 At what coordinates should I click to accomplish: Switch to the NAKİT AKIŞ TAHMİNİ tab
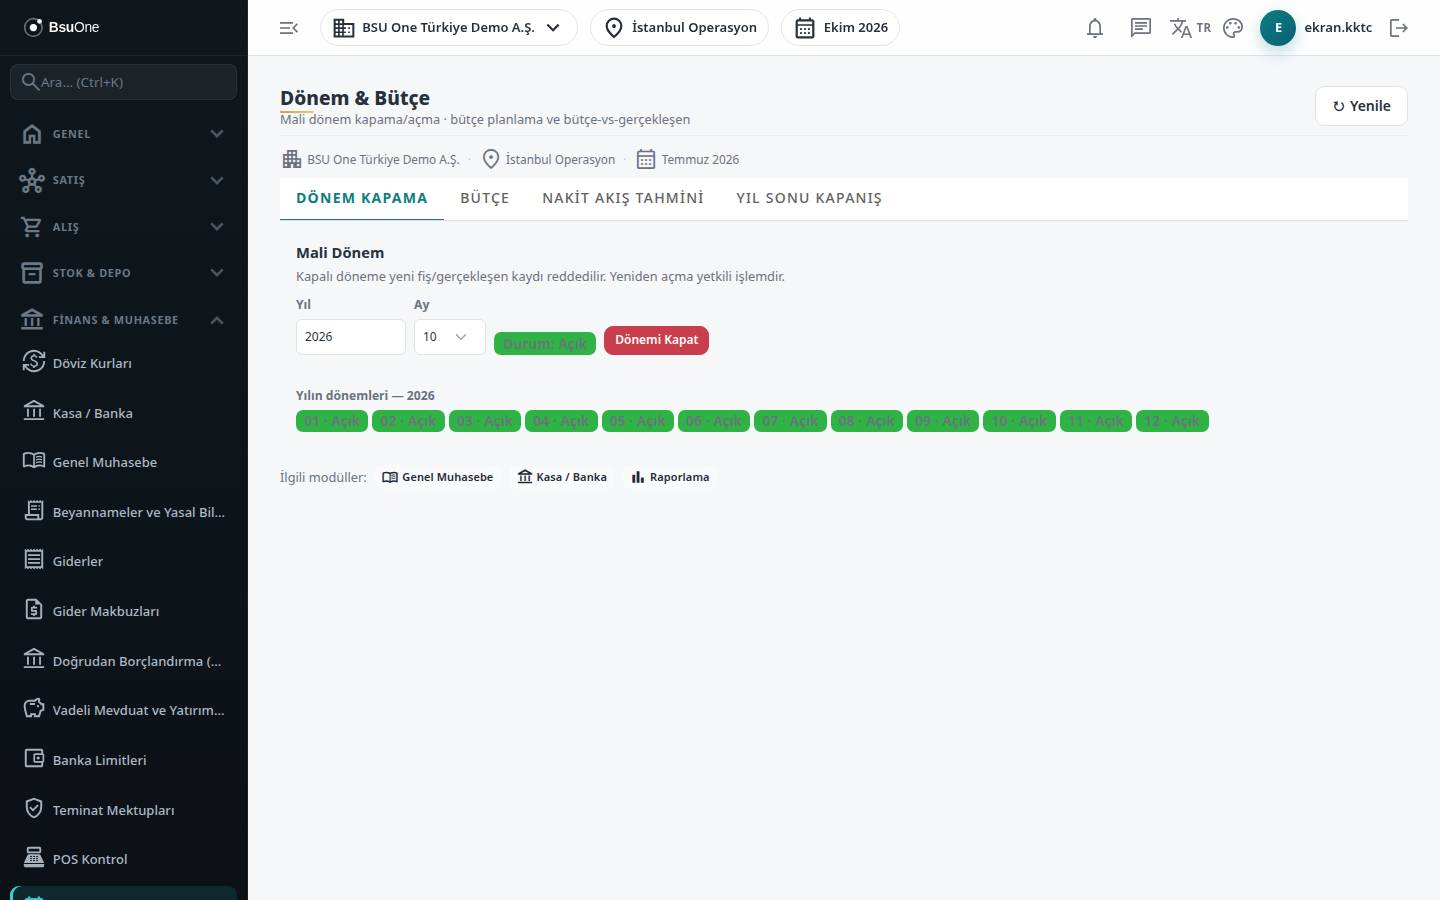point(623,199)
